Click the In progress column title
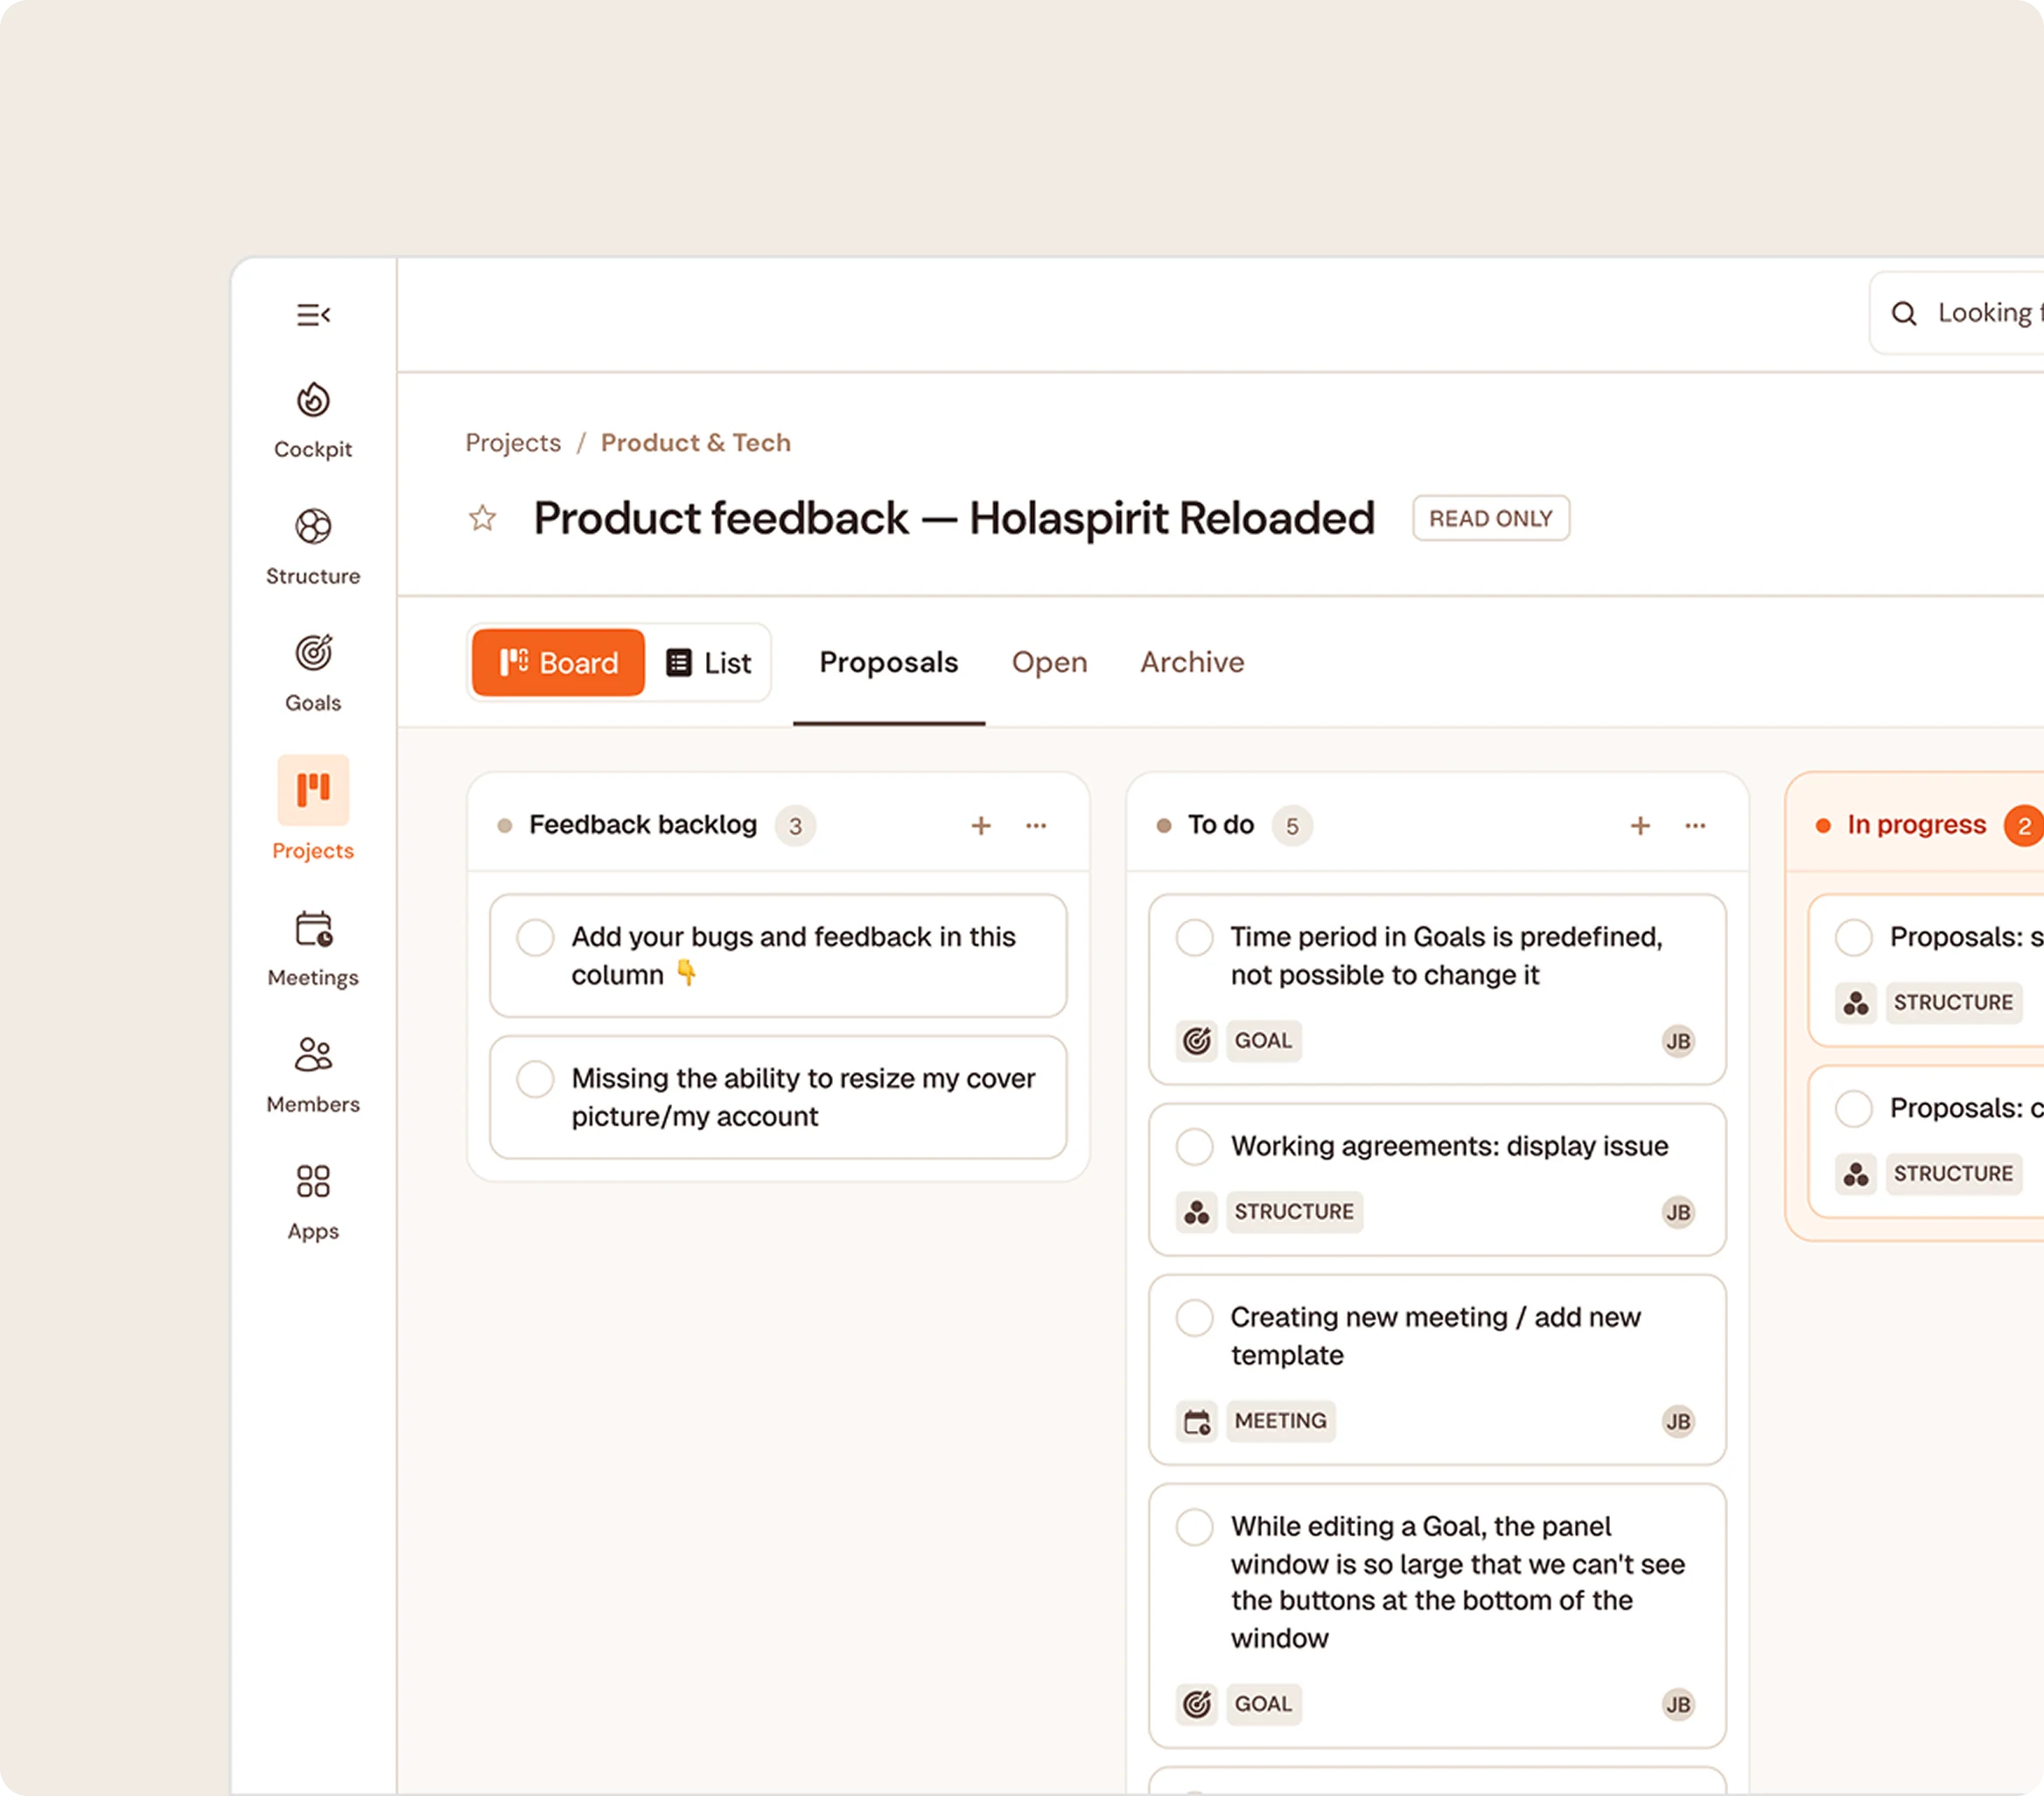 (1916, 825)
